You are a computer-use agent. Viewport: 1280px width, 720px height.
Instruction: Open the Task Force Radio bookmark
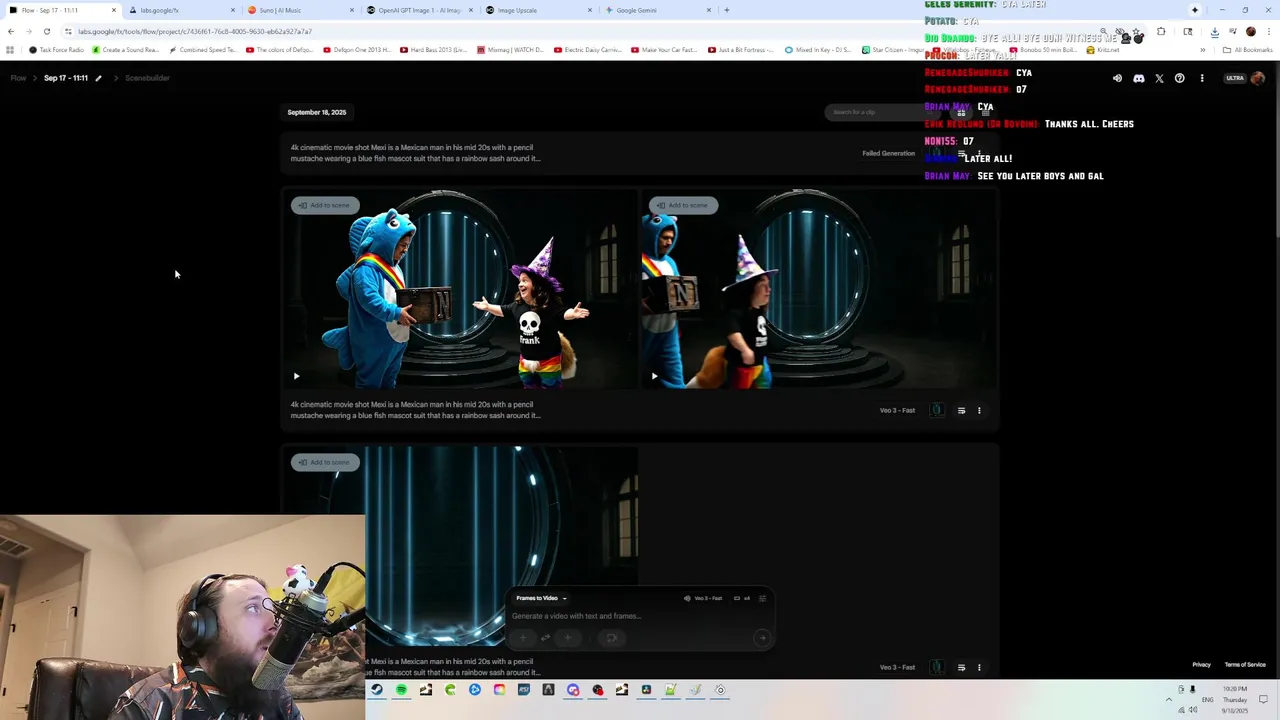(x=56, y=49)
